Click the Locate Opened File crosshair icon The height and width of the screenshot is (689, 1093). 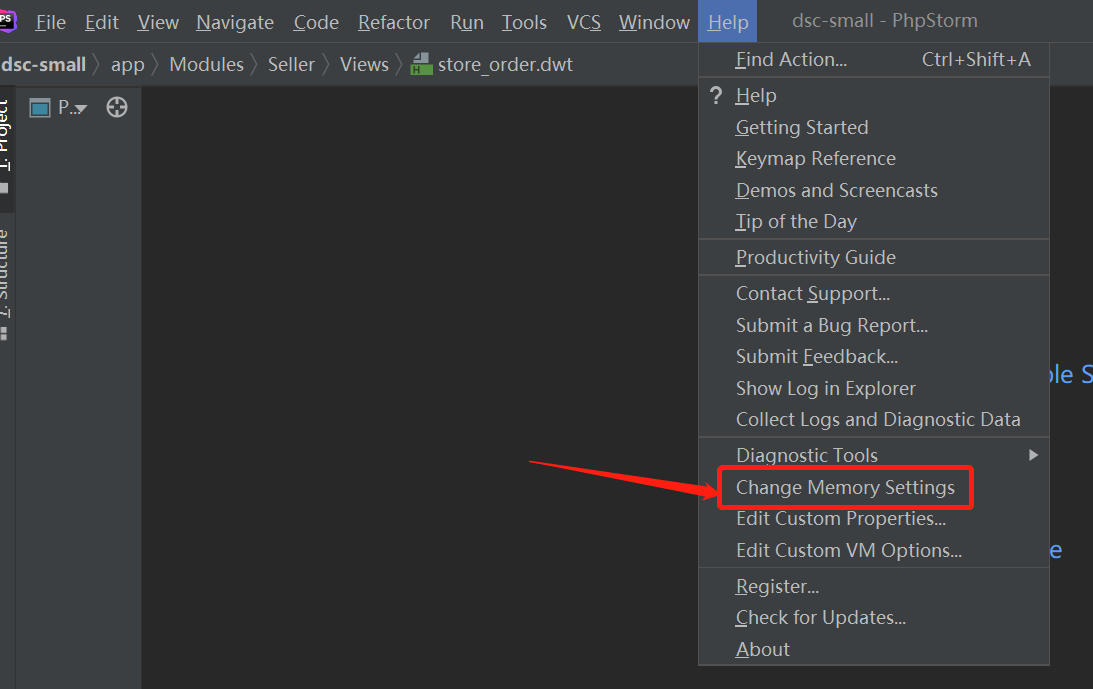pyautogui.click(x=116, y=106)
